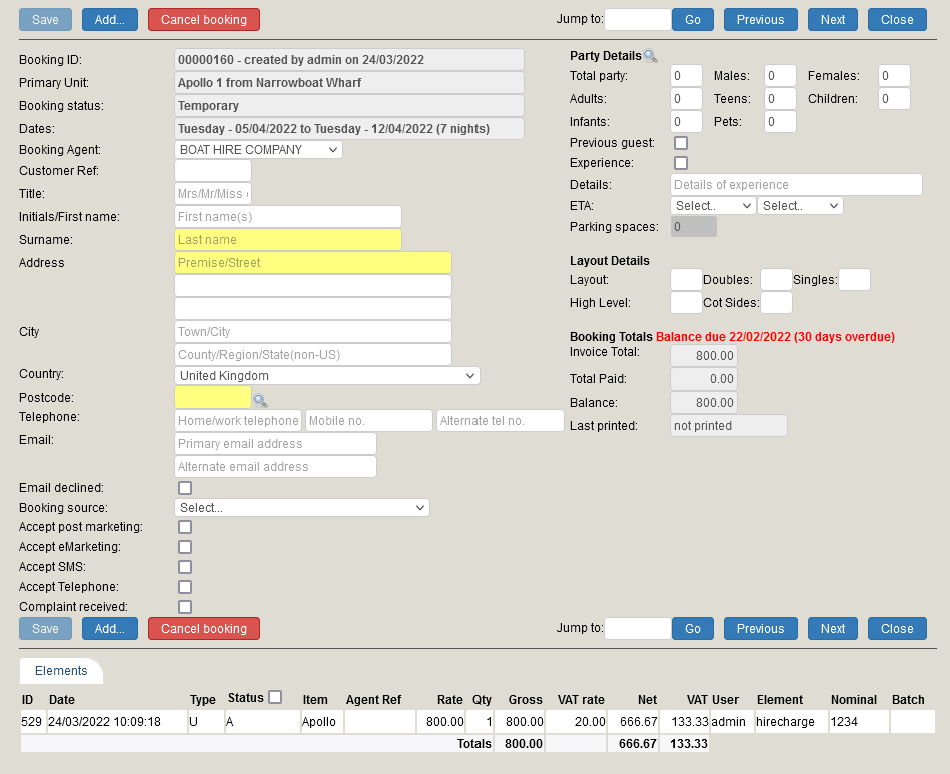950x774 pixels.
Task: Click the top Jump to text box
Action: tap(638, 20)
